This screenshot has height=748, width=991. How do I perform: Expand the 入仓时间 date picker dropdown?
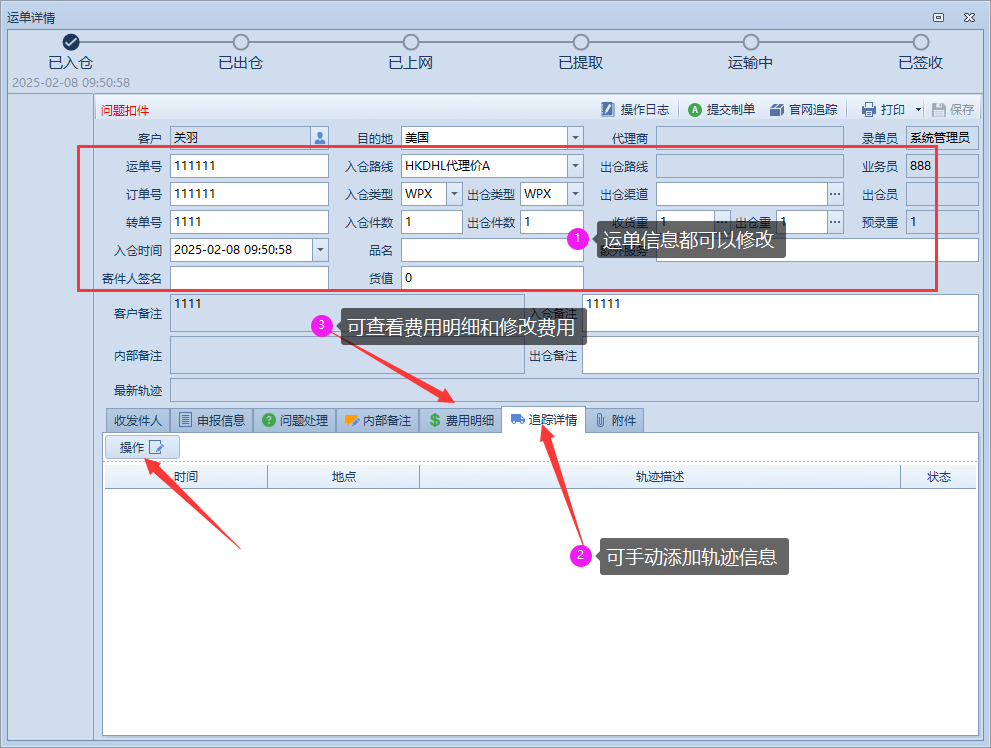point(320,250)
